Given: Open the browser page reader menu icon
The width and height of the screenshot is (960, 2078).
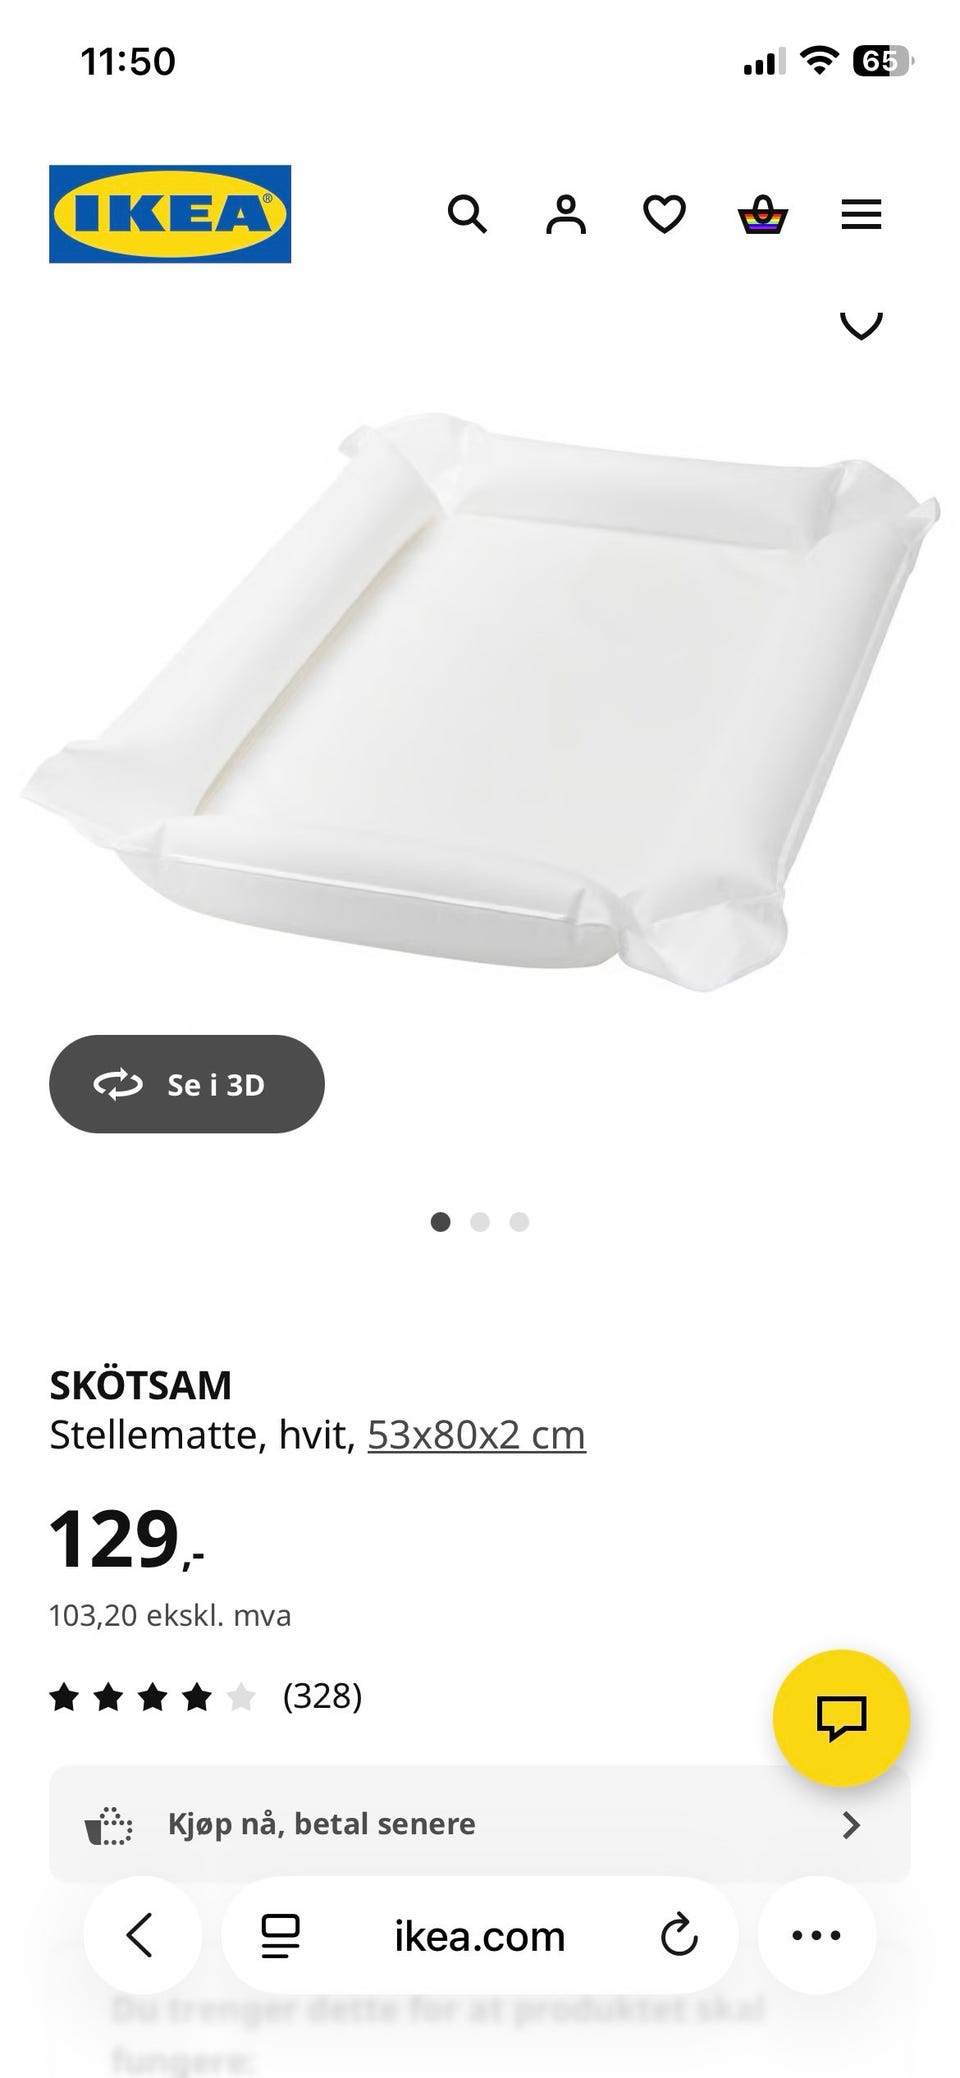Looking at the screenshot, I should (x=280, y=1936).
